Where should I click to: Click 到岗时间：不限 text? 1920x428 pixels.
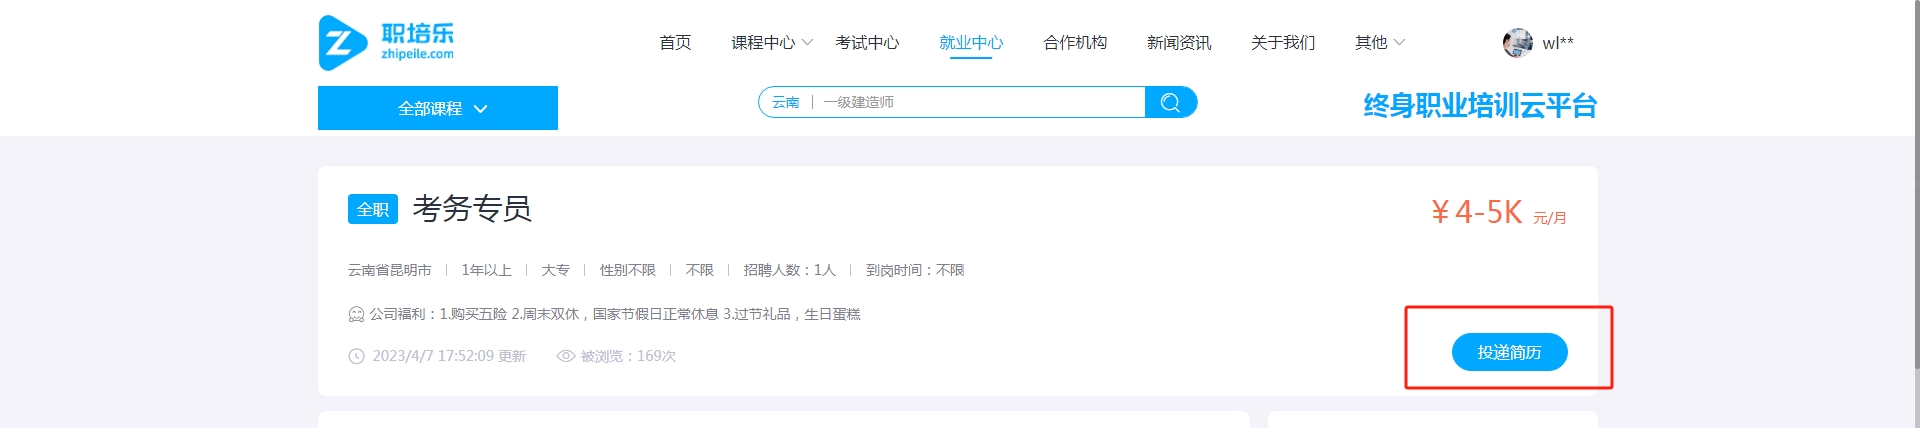coord(915,270)
